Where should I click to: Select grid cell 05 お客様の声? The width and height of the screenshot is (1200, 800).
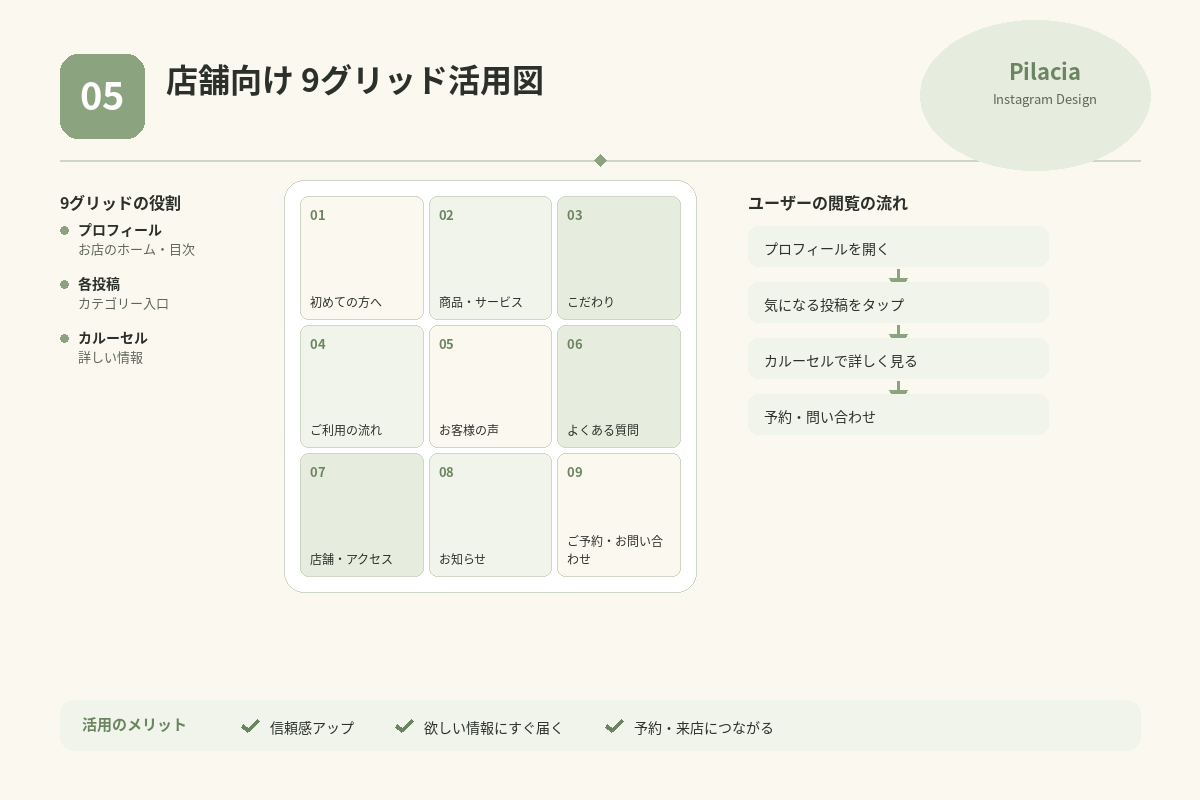point(490,386)
